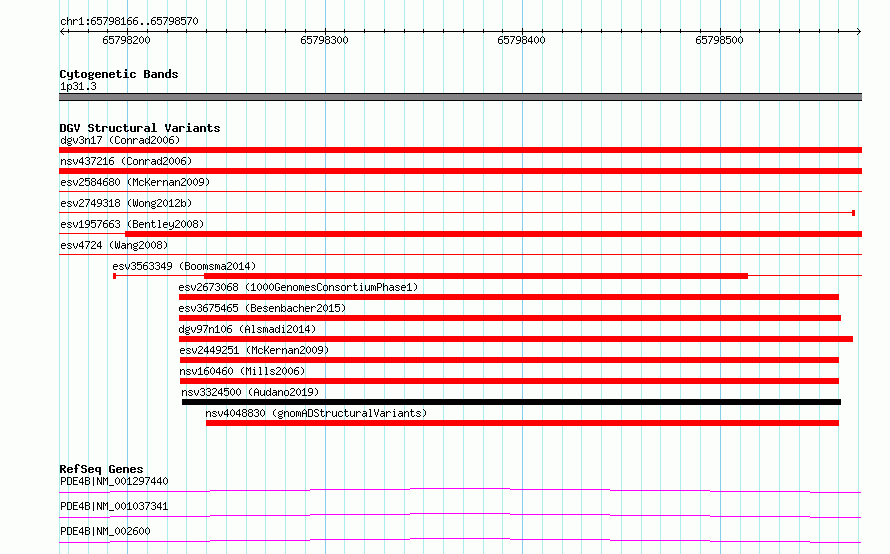This screenshot has width=890, height=554.
Task: Open variant dgv97n106 (Alsmadi2014) label
Action: coord(247,329)
